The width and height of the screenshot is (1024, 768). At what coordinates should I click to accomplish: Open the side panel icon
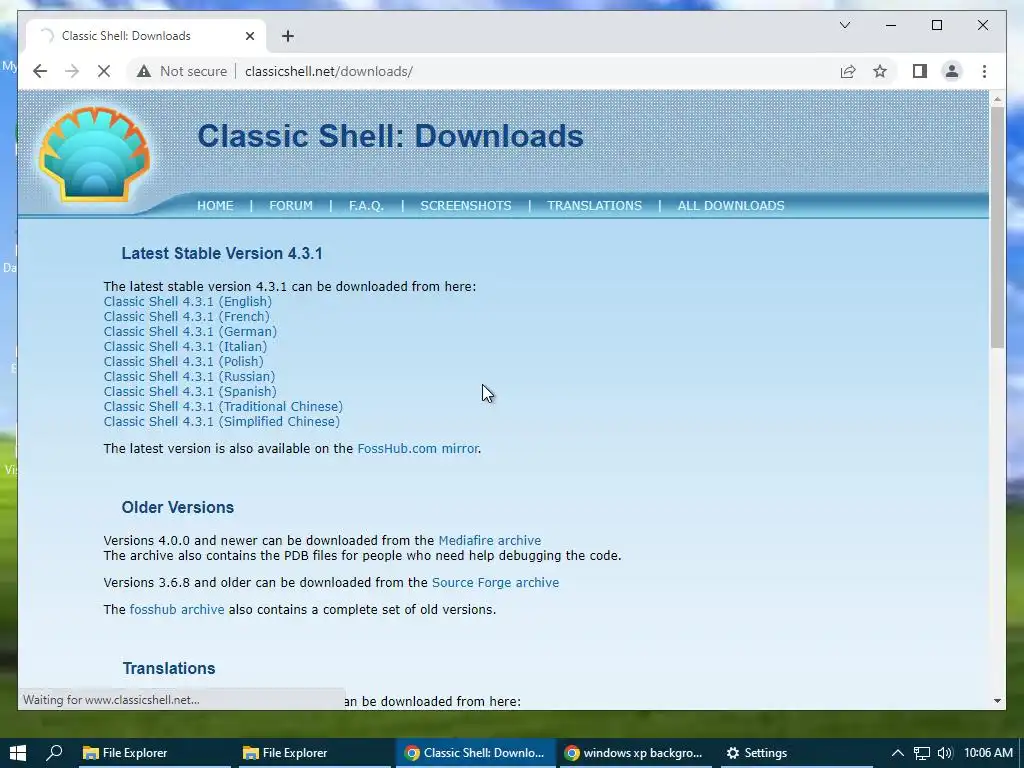920,71
